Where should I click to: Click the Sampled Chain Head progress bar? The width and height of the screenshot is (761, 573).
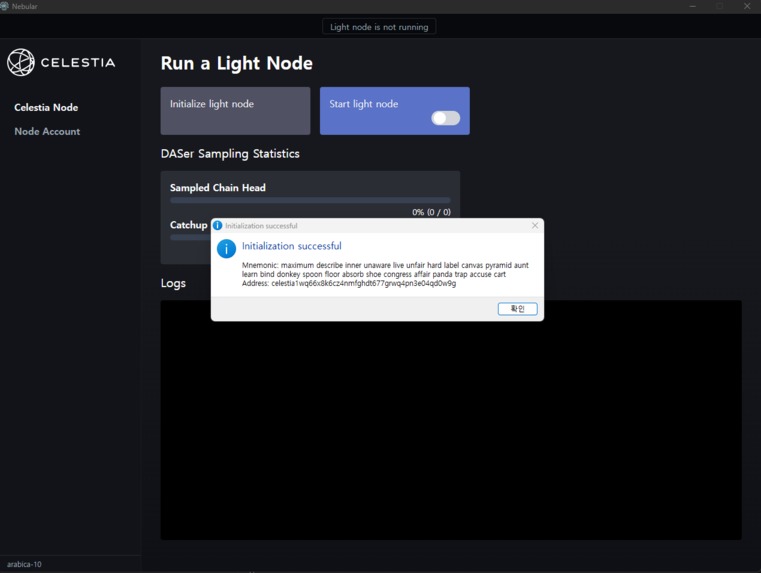[x=310, y=200]
